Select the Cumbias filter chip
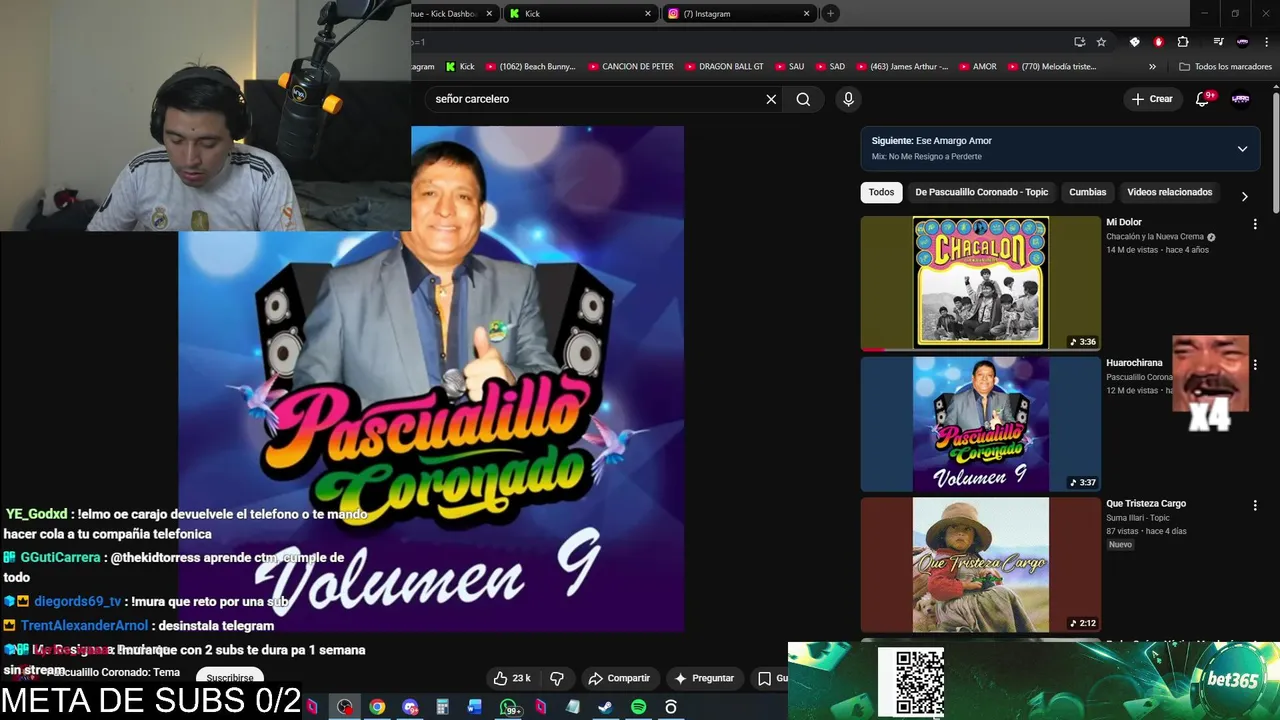The height and width of the screenshot is (720, 1280). (1088, 192)
